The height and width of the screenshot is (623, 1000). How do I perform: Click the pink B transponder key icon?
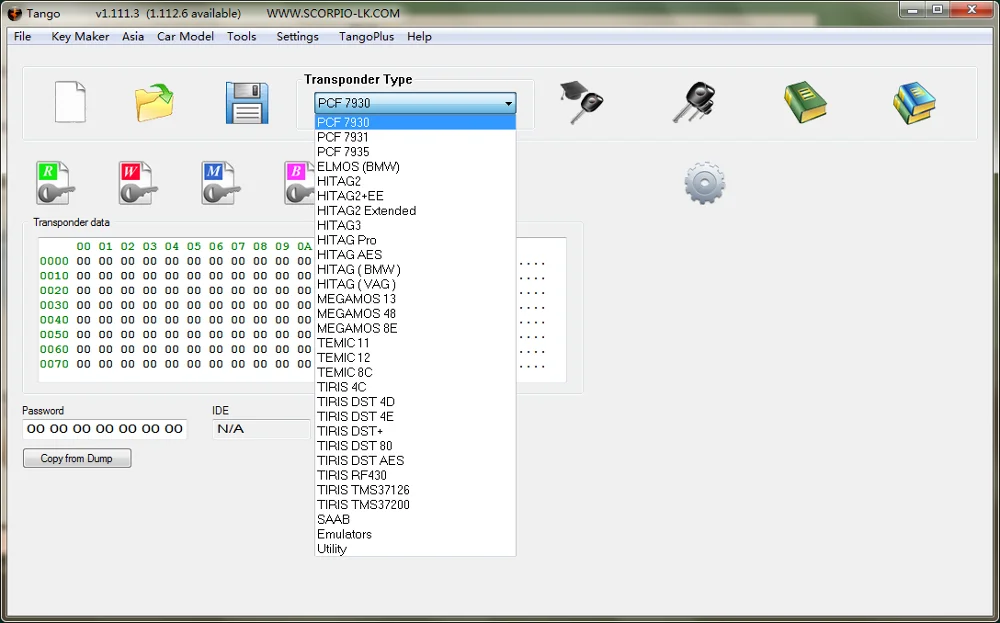[x=297, y=183]
